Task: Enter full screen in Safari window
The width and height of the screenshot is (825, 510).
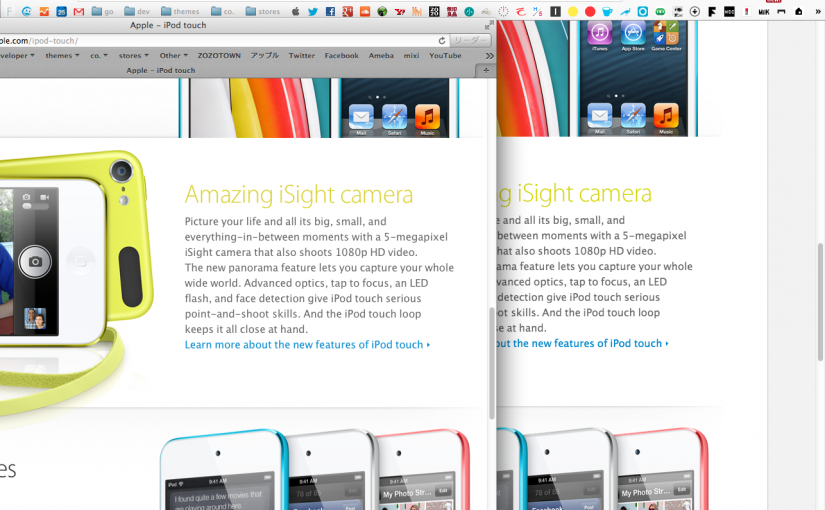Action: (x=489, y=25)
